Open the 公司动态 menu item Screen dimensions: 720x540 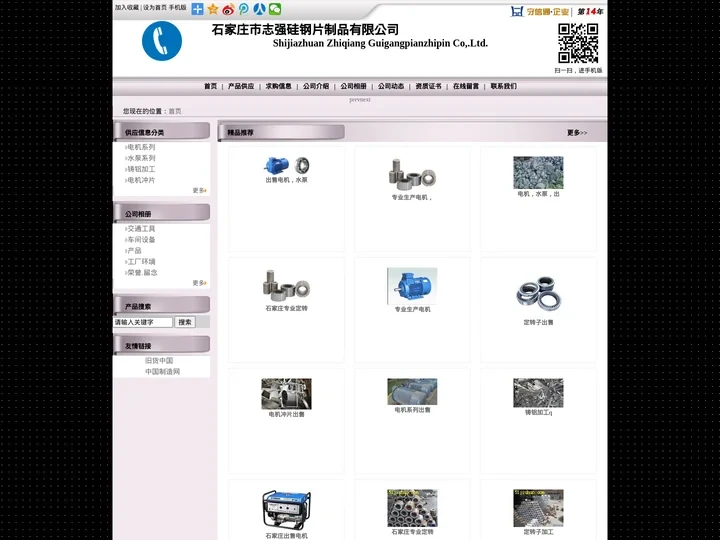click(x=391, y=86)
